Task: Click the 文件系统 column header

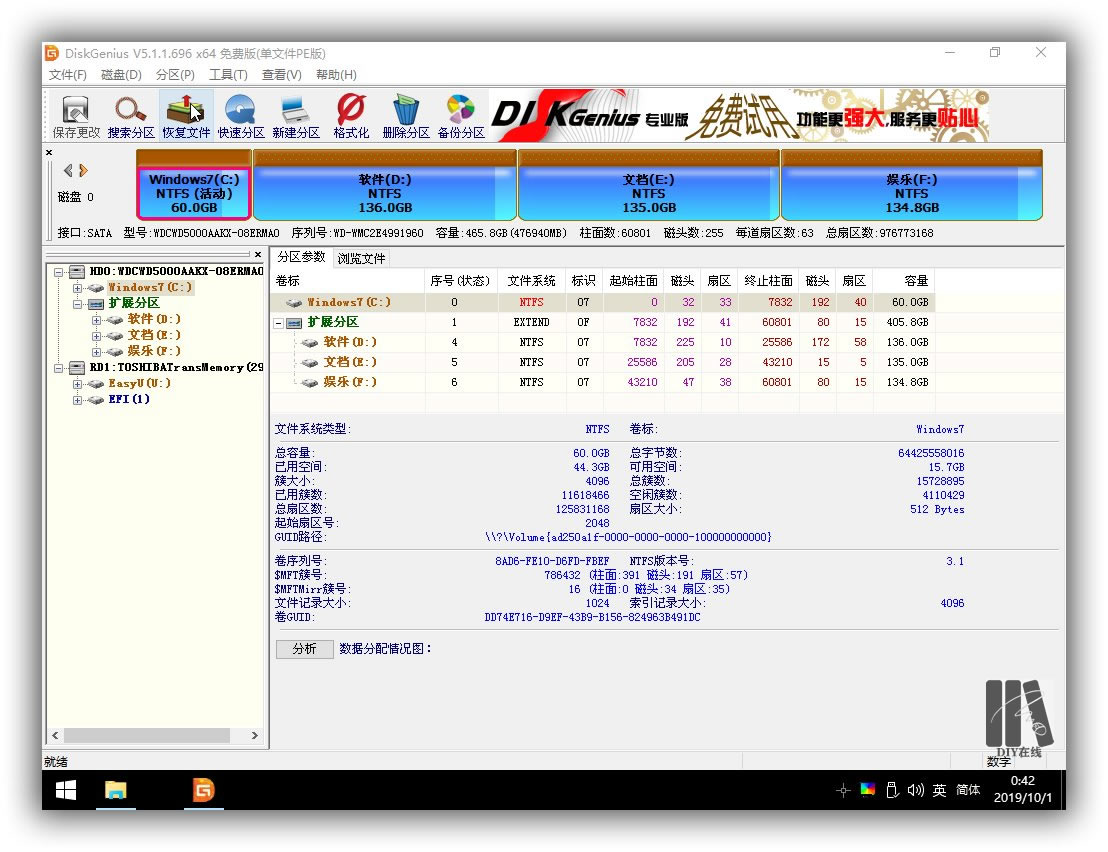Action: pos(531,280)
